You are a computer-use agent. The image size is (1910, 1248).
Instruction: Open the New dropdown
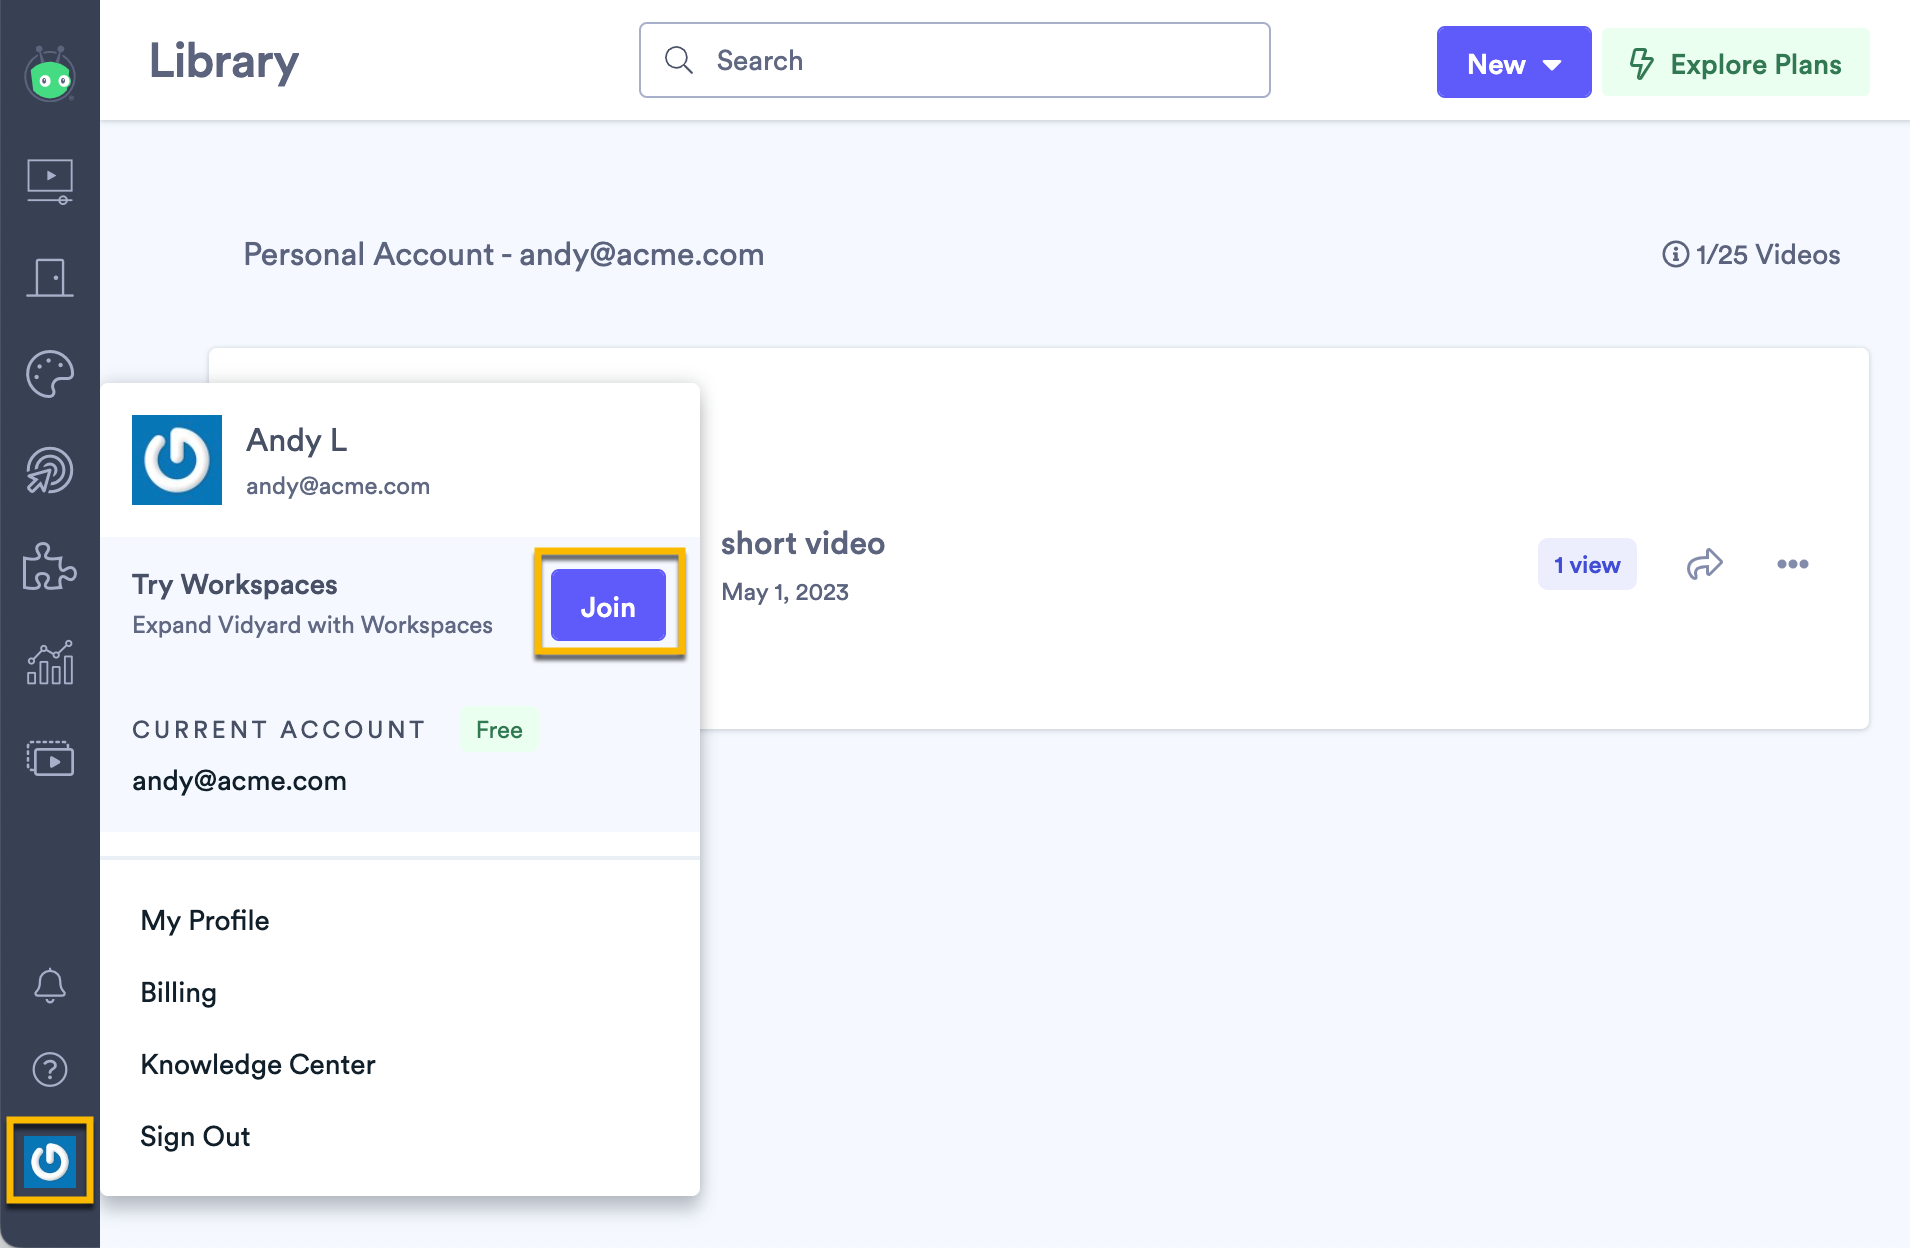click(x=1513, y=62)
